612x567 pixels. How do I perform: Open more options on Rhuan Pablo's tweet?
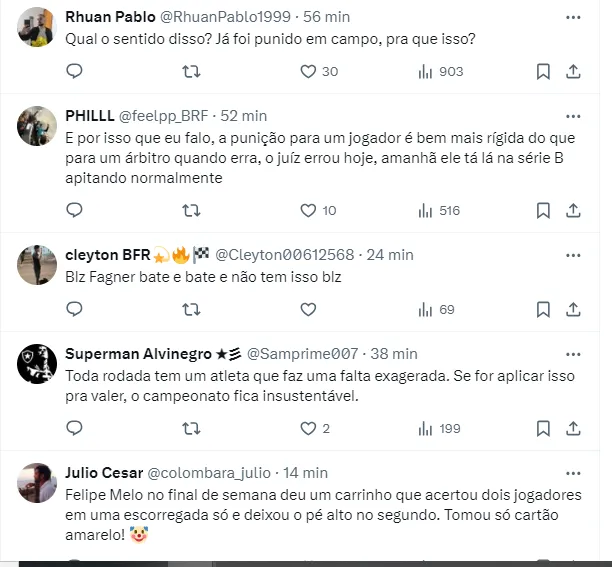pyautogui.click(x=573, y=17)
